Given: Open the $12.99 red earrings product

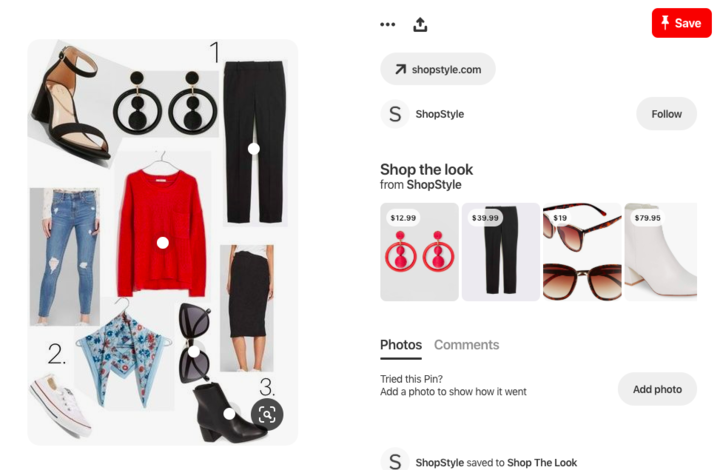Looking at the screenshot, I should [419, 252].
